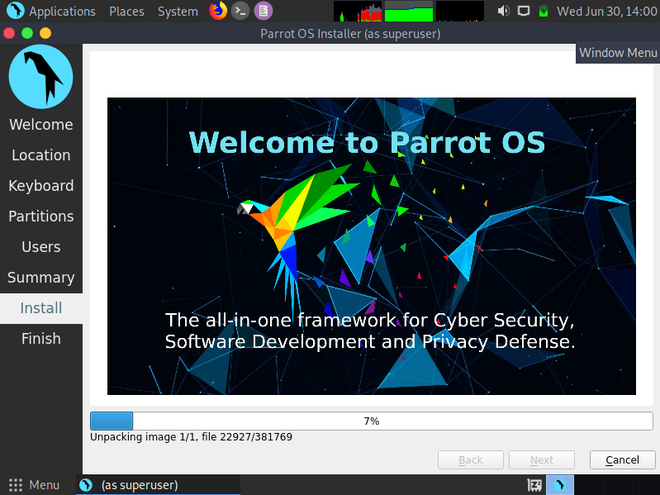Open the purple text editor launcher icon
Image resolution: width=660 pixels, height=495 pixels.
coord(263,11)
